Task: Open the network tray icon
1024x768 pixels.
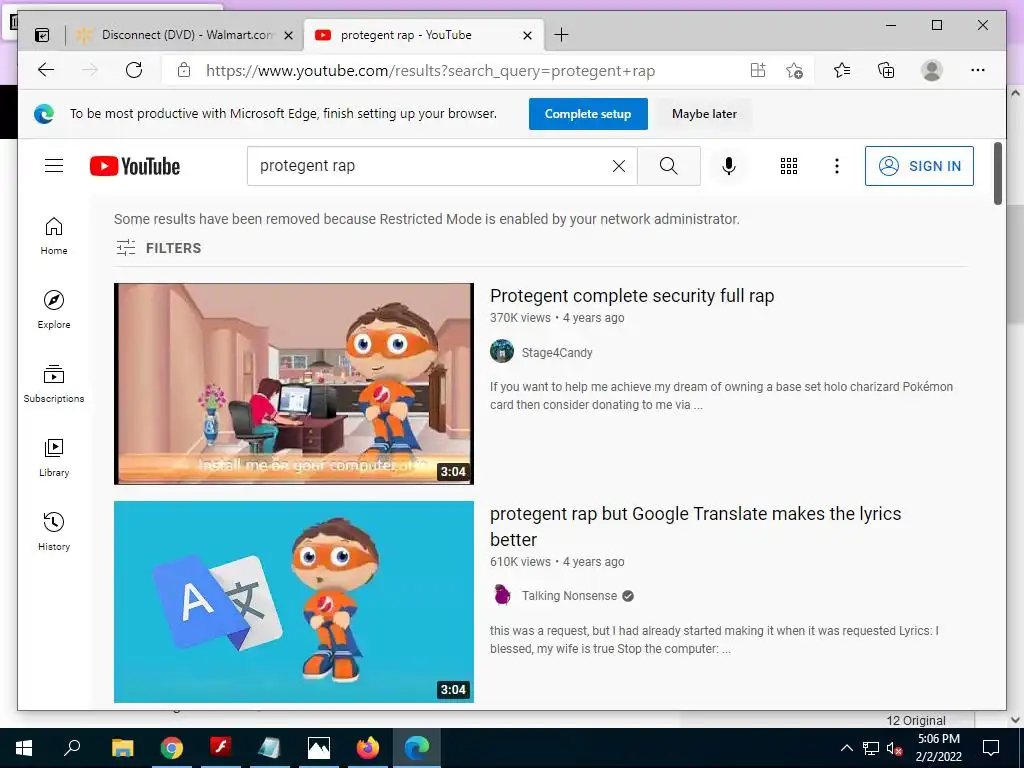Action: click(871, 748)
